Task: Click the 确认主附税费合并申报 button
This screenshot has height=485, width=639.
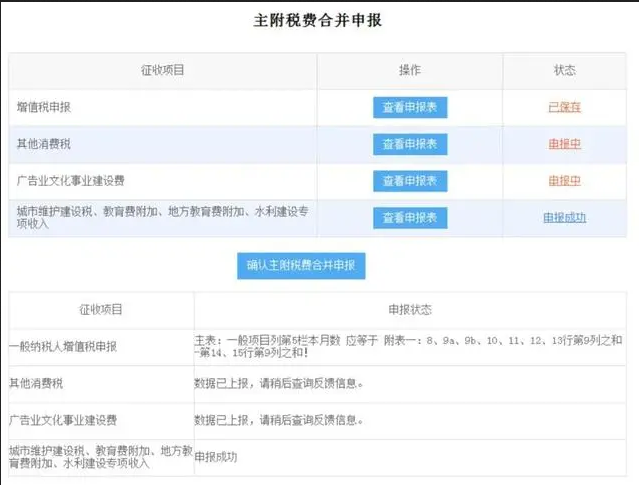Action: 301,266
